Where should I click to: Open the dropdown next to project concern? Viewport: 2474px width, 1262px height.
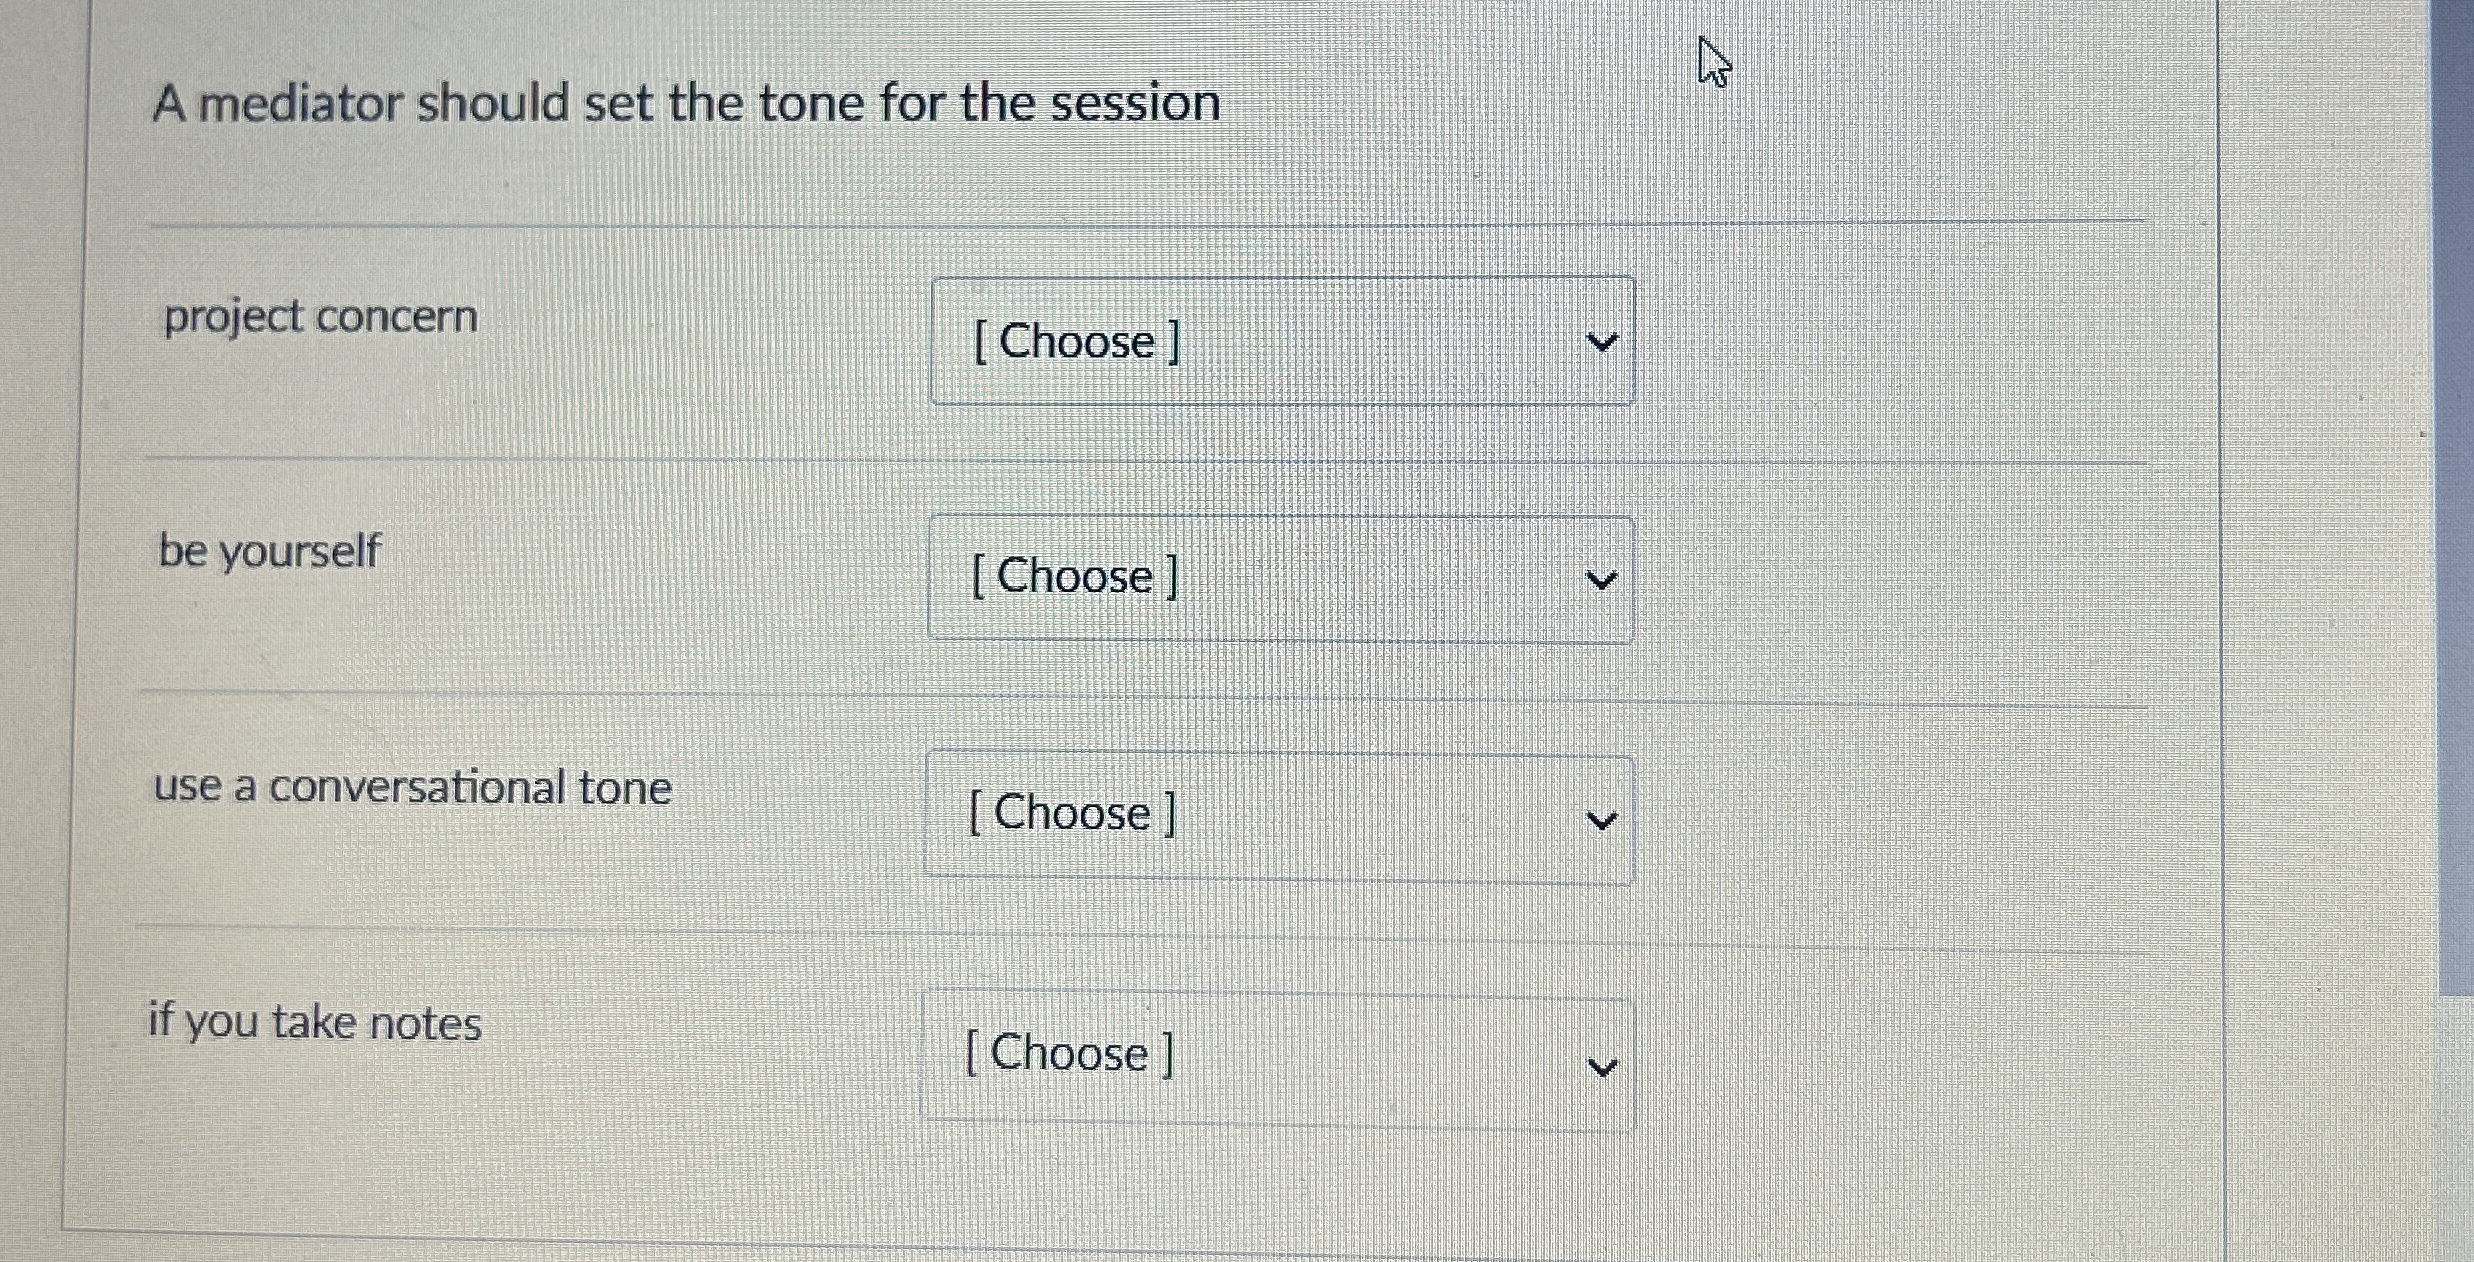coord(1280,342)
